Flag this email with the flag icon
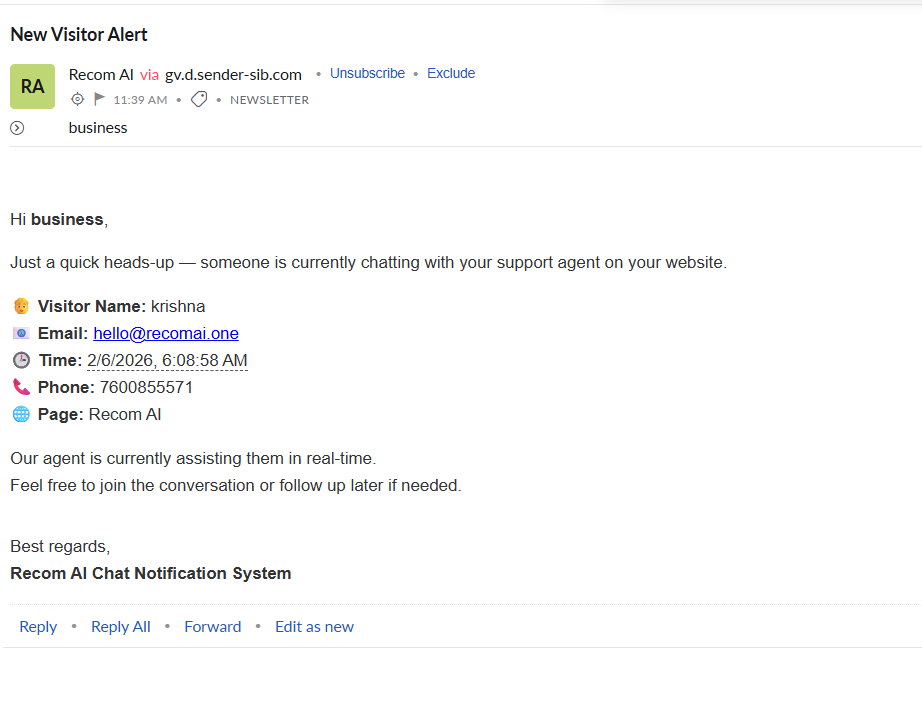 pos(99,99)
